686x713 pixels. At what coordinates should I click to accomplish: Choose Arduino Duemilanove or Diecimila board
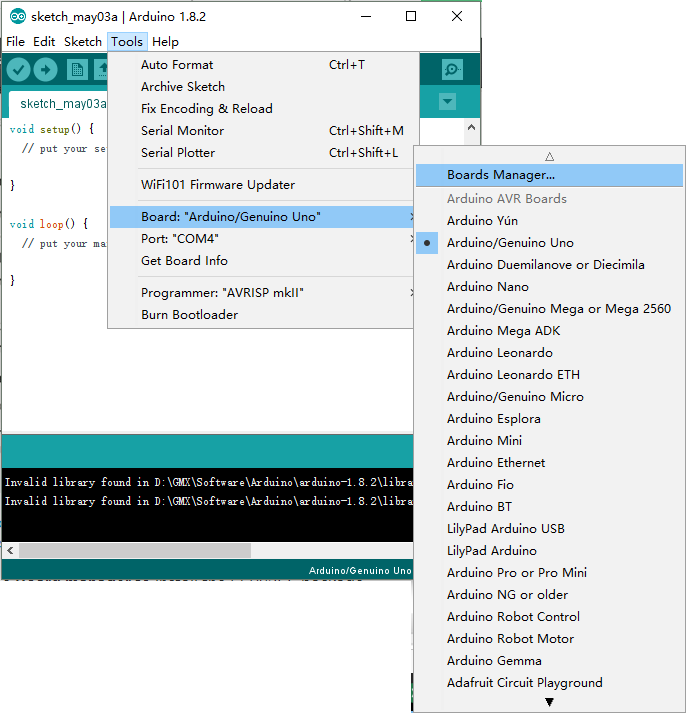coord(549,265)
